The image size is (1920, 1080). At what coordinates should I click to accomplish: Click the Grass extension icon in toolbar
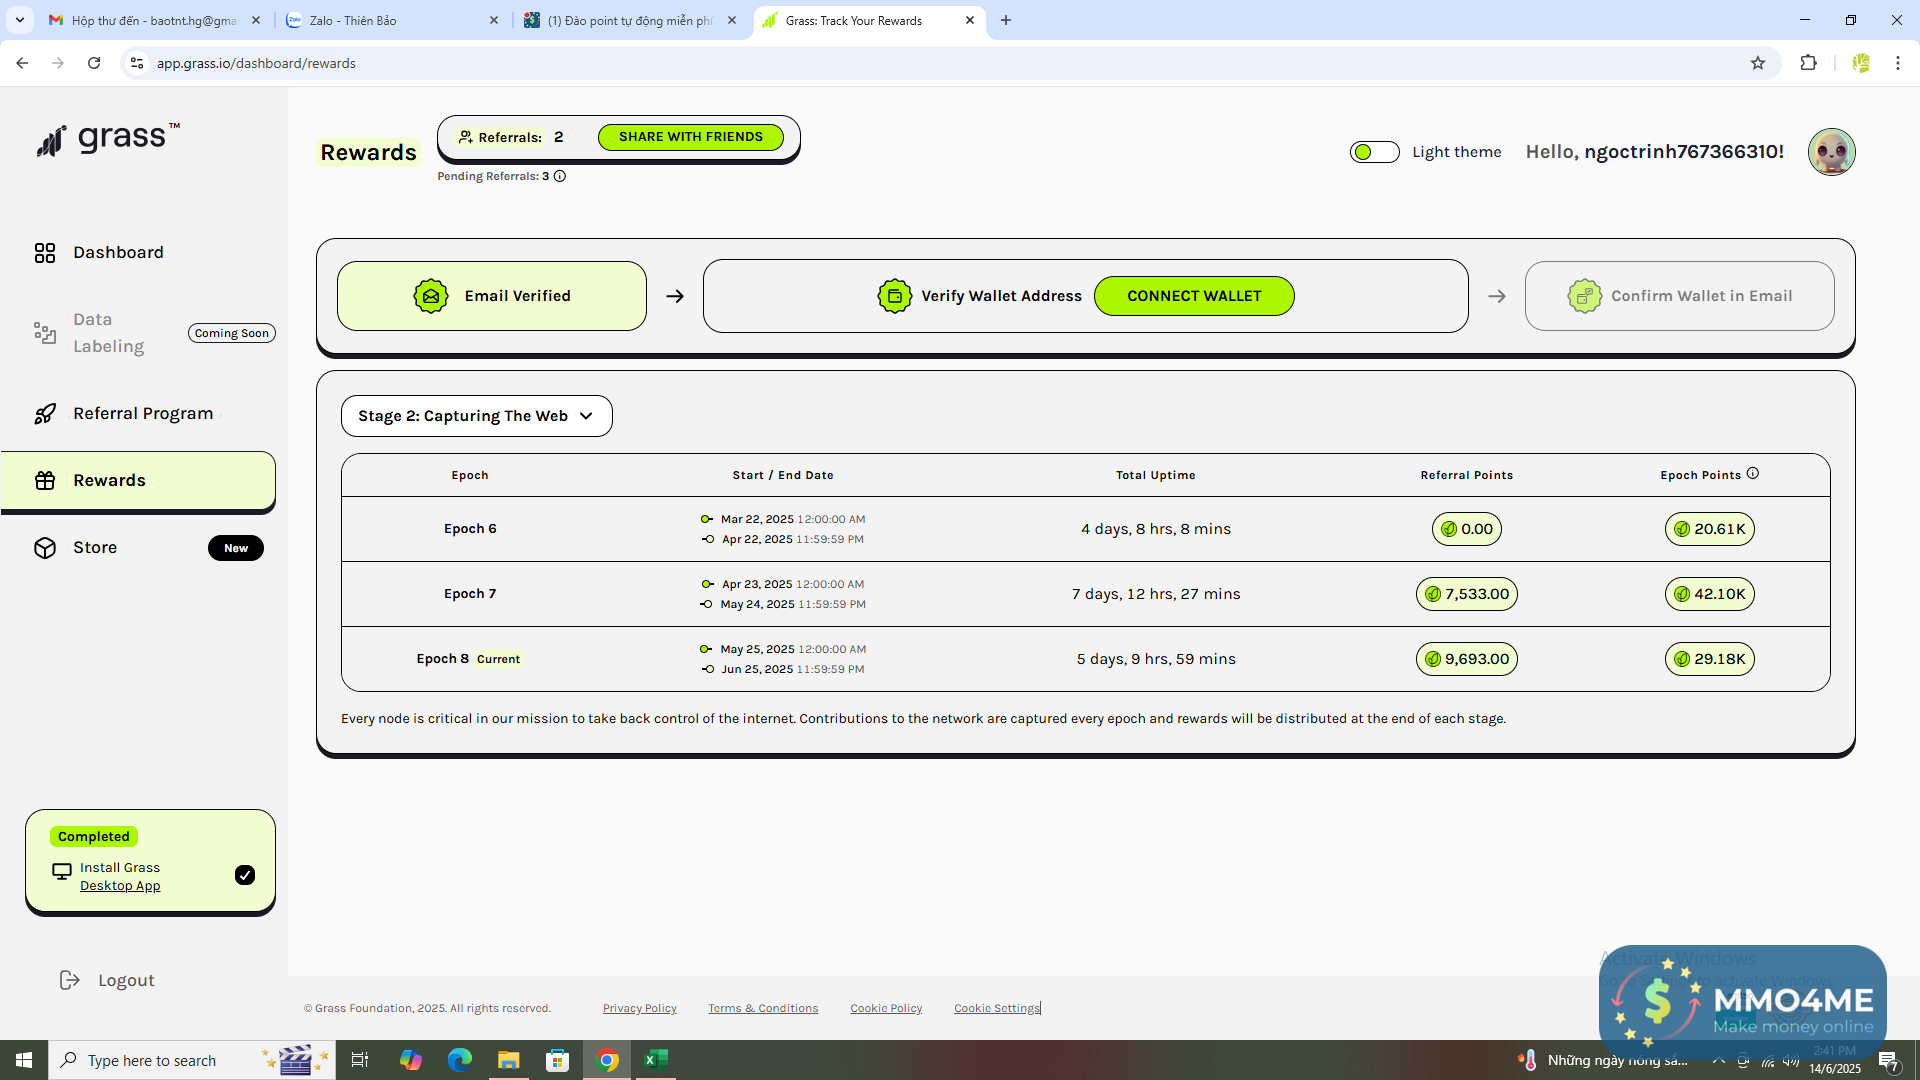[1861, 63]
